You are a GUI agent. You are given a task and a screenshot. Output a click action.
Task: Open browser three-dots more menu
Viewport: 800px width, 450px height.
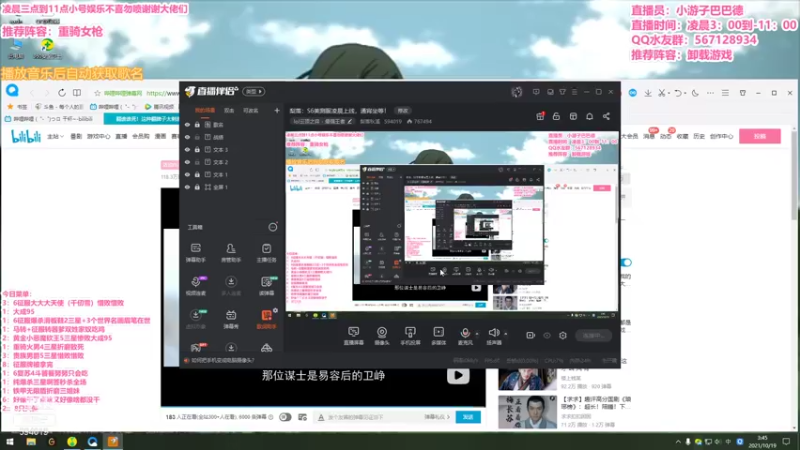coord(710,93)
